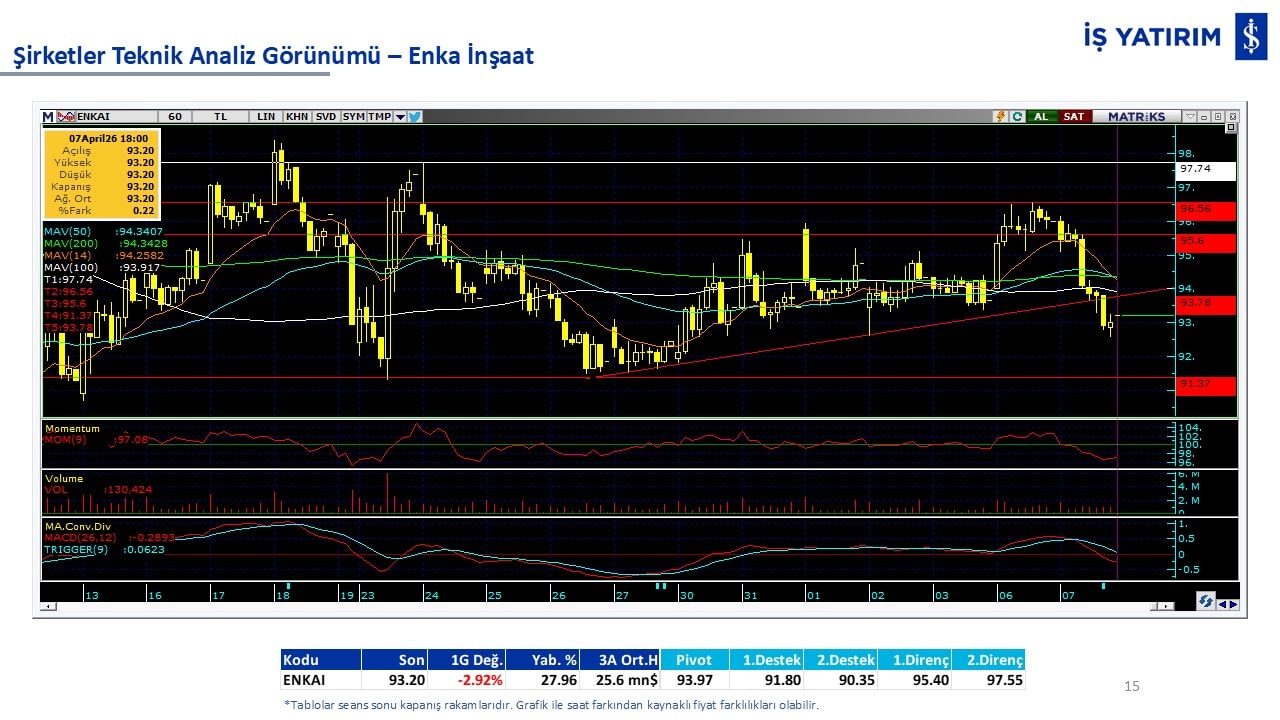Screen dimensions: 1280x720
Task: Open the SYM toolbar item
Action: tap(353, 116)
